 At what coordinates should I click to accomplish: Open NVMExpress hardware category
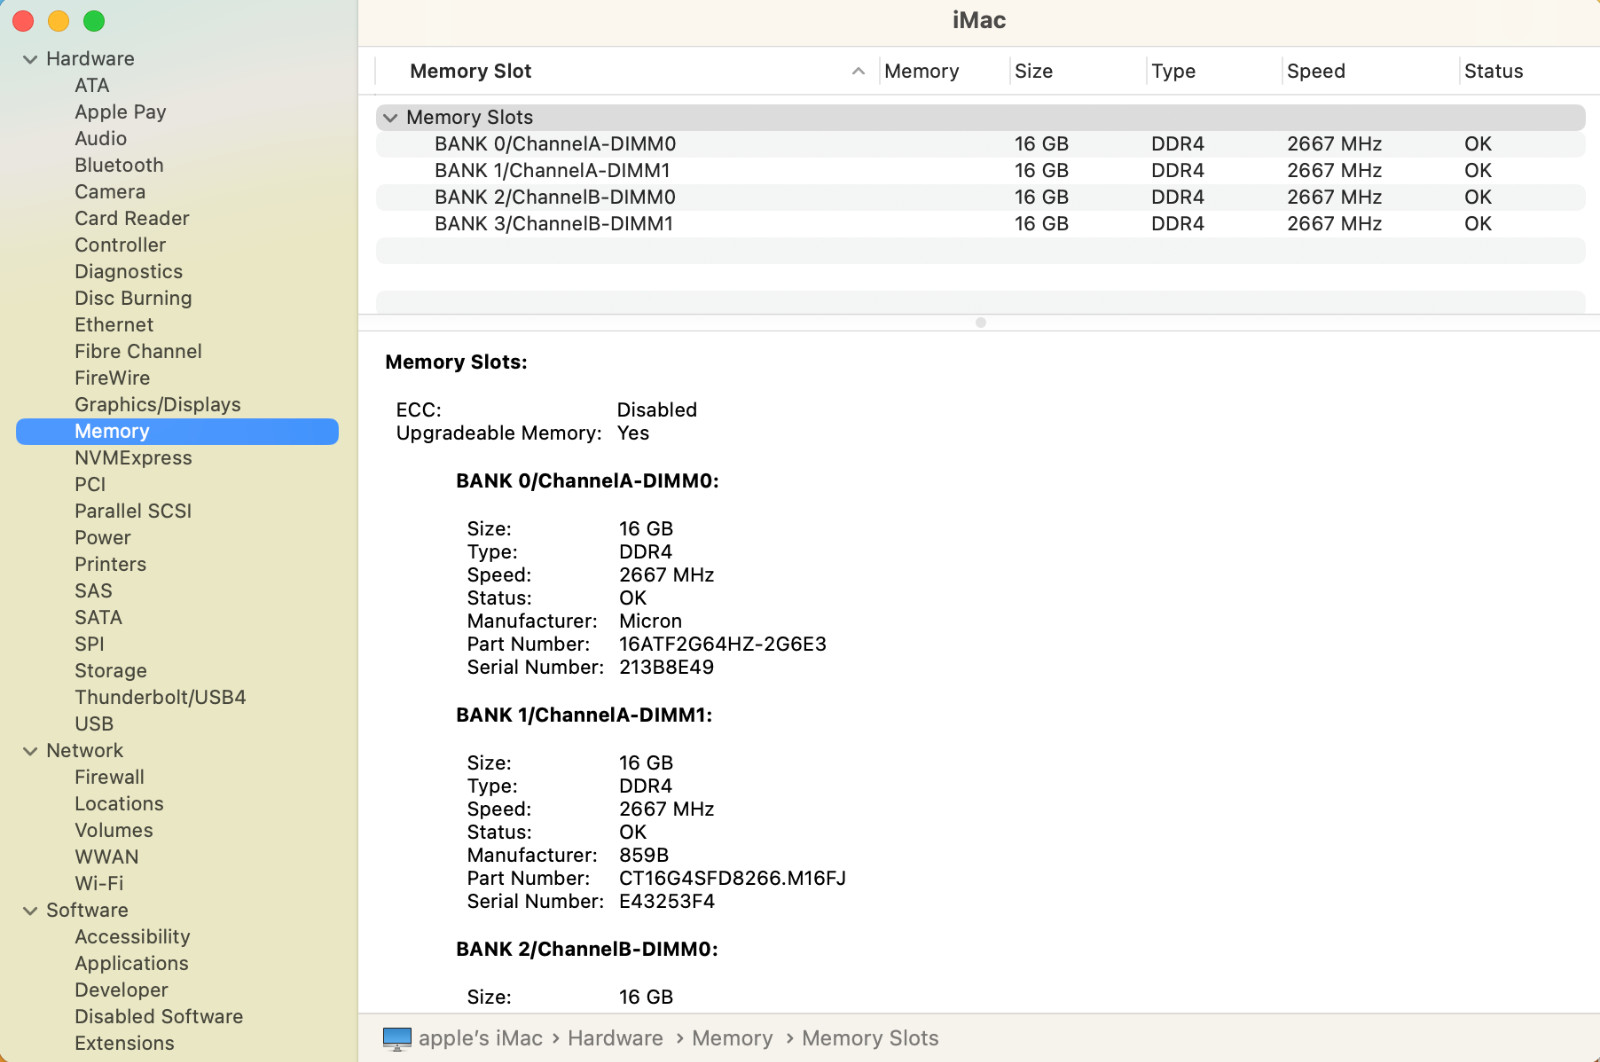tap(133, 458)
